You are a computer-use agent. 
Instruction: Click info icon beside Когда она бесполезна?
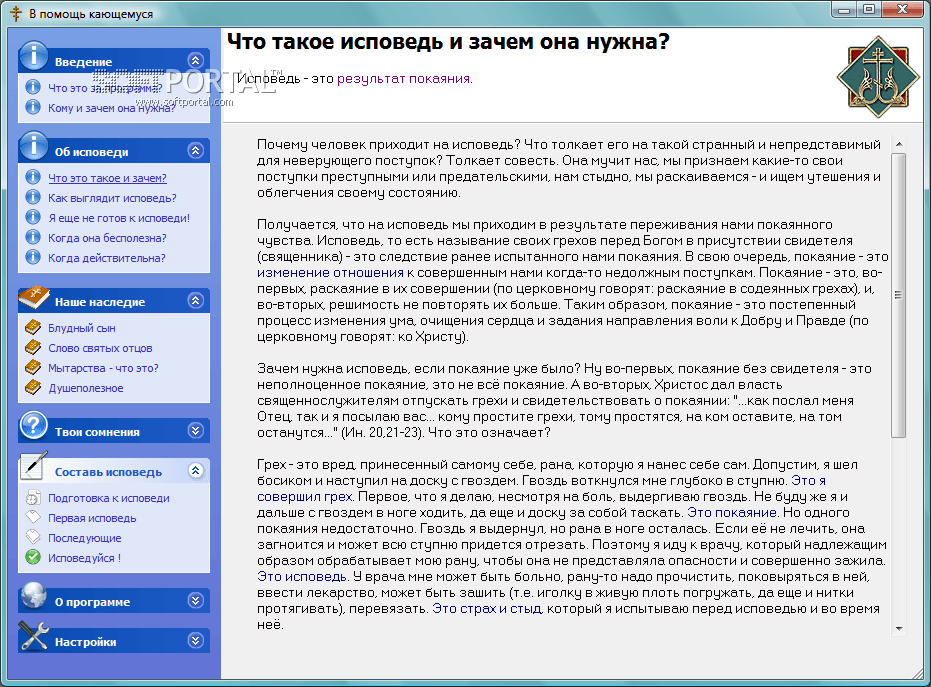point(33,238)
